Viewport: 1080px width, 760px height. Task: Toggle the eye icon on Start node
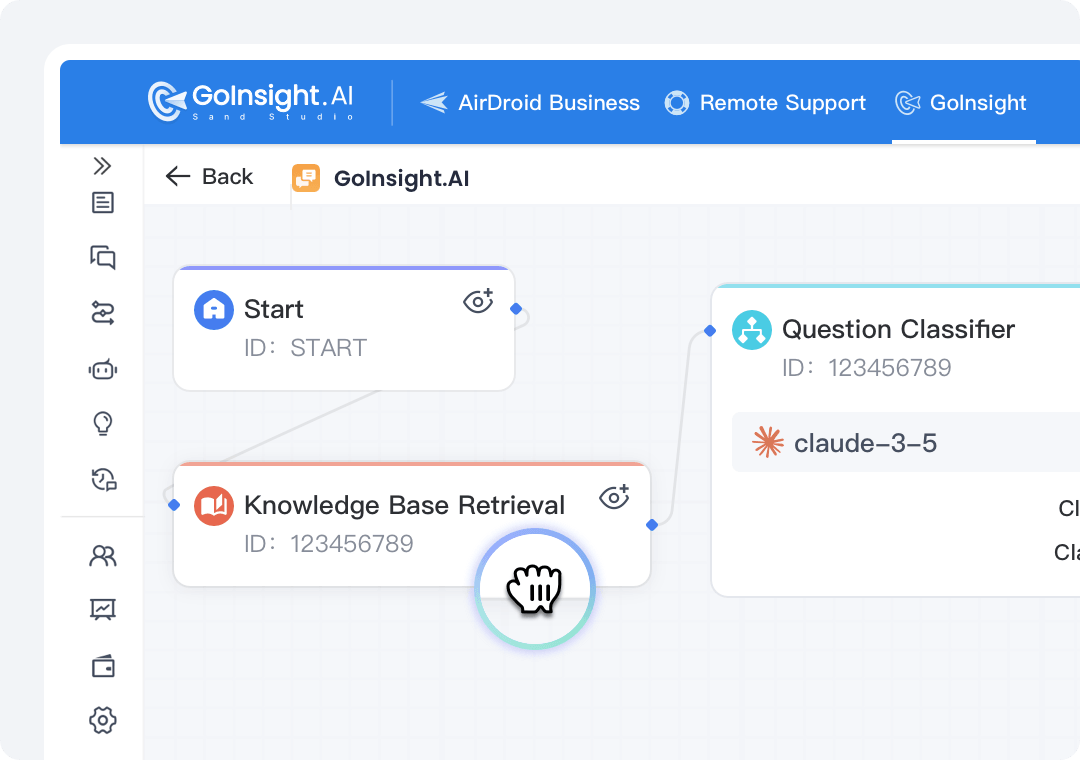coord(478,301)
